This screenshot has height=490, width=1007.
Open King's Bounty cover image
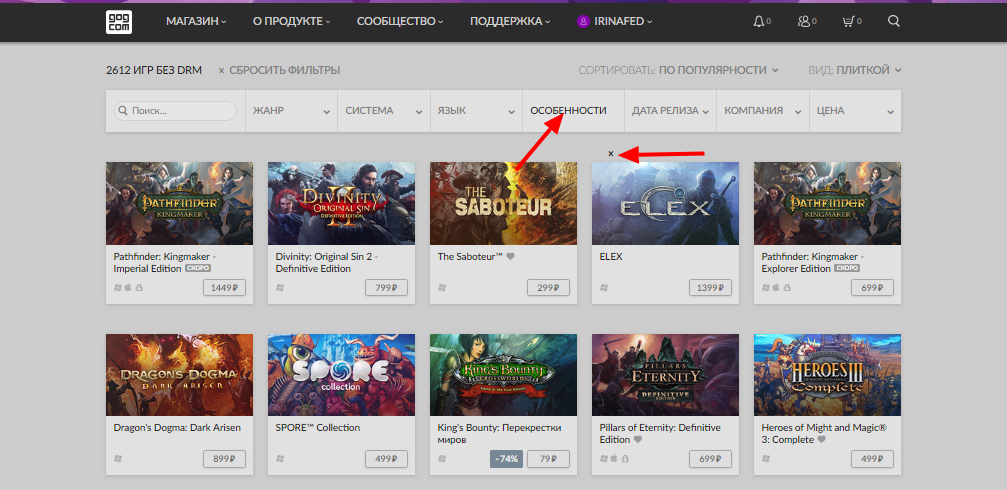[504, 375]
